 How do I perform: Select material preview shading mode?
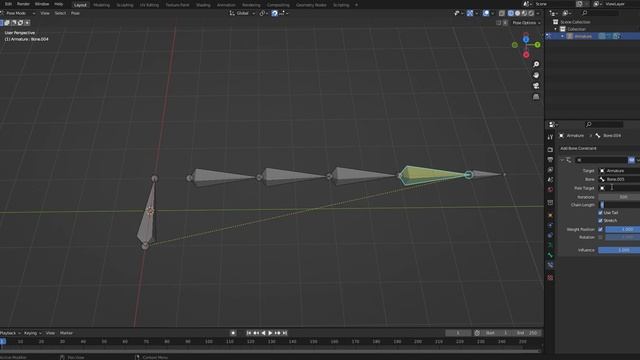pos(524,13)
